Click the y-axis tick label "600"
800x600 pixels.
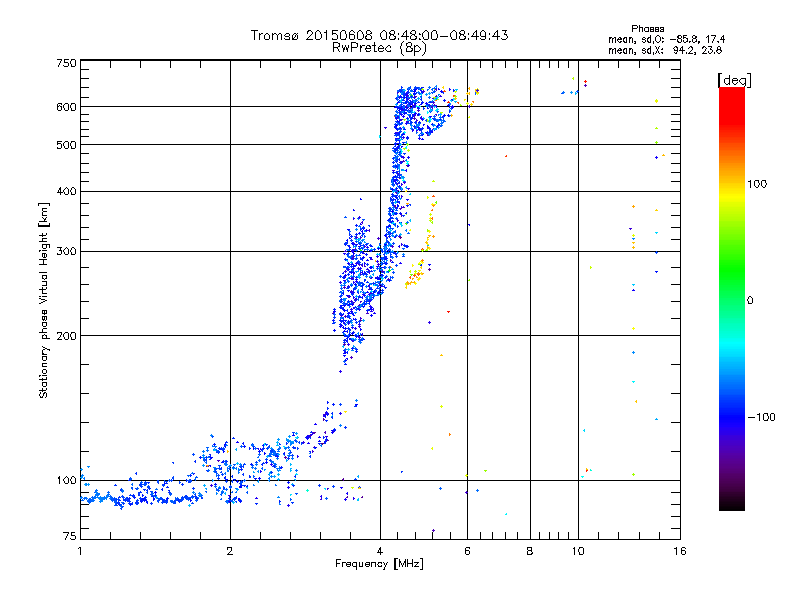click(66, 107)
